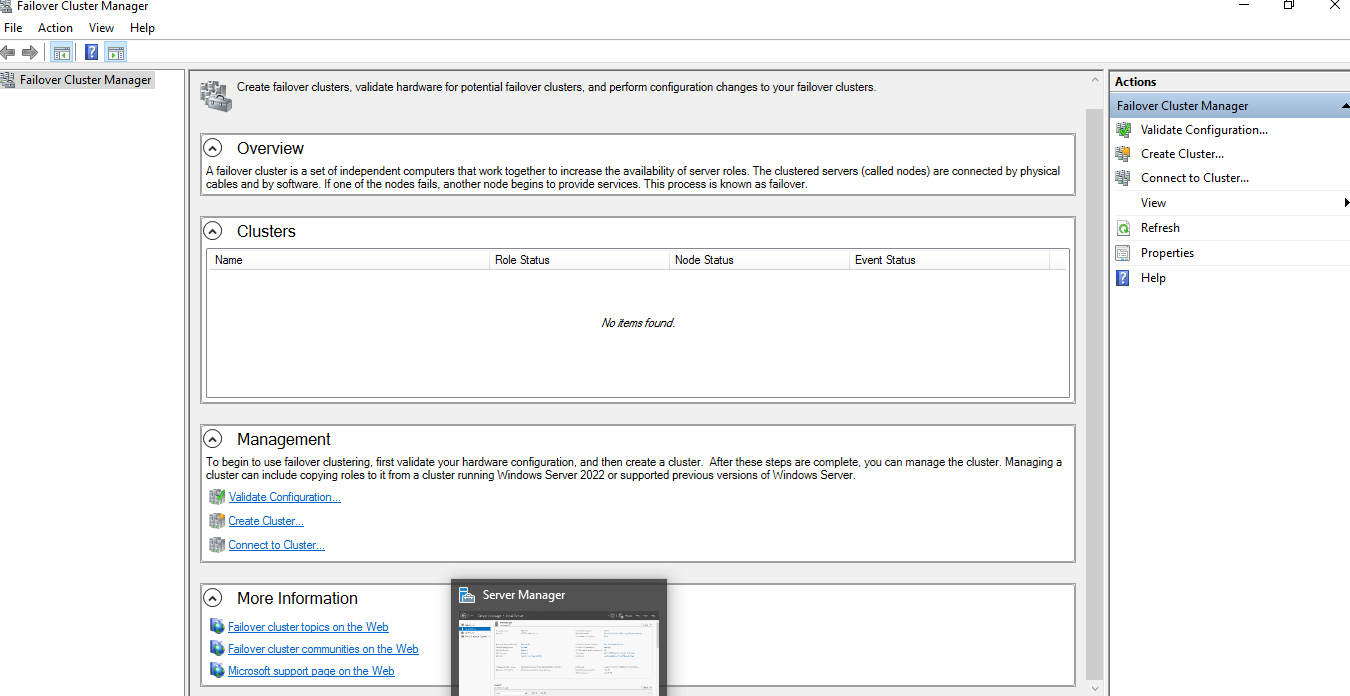Sort clusters by Node Status column header

click(x=760, y=260)
